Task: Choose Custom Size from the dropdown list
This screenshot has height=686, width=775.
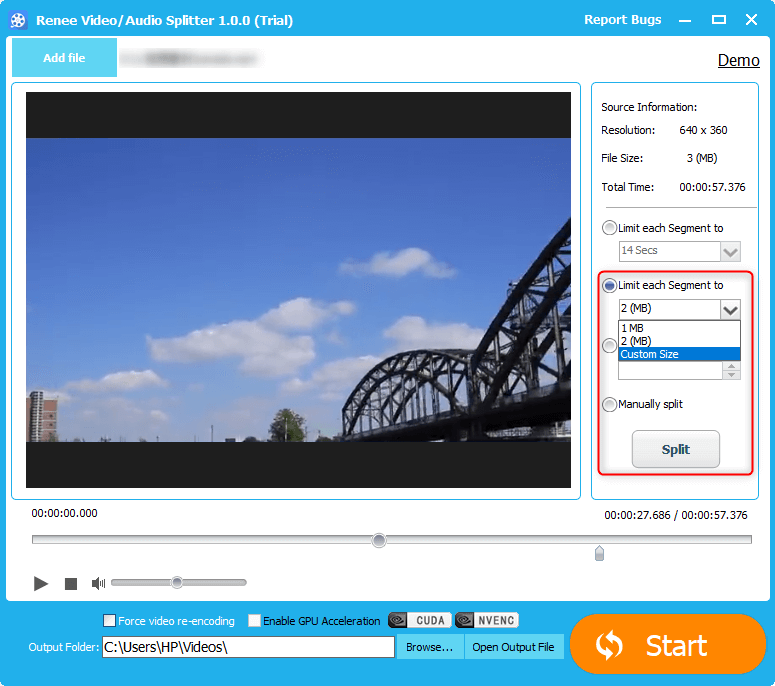Action: 679,354
